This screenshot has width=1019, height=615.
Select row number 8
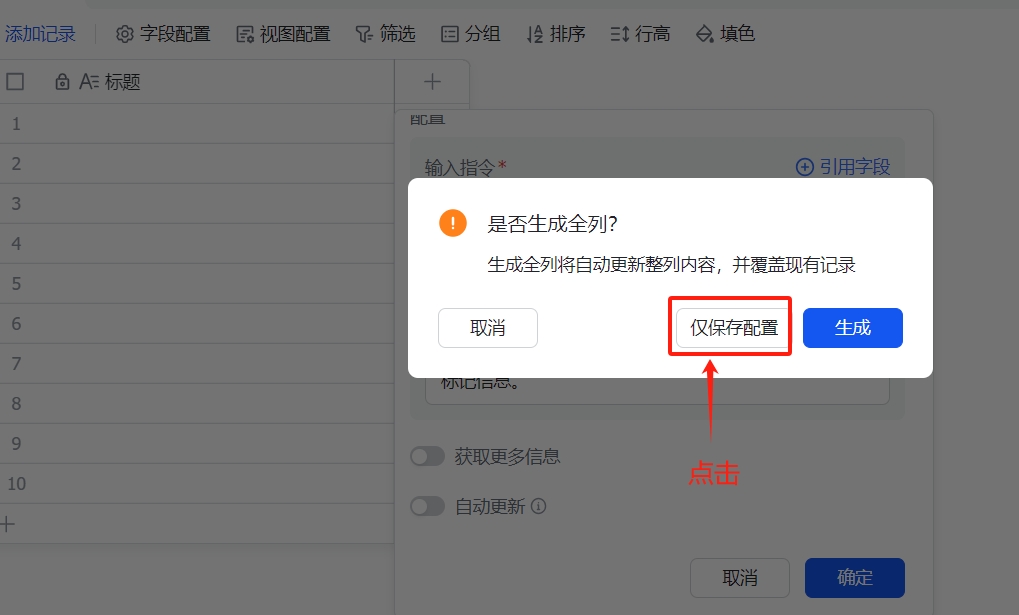[x=16, y=404]
